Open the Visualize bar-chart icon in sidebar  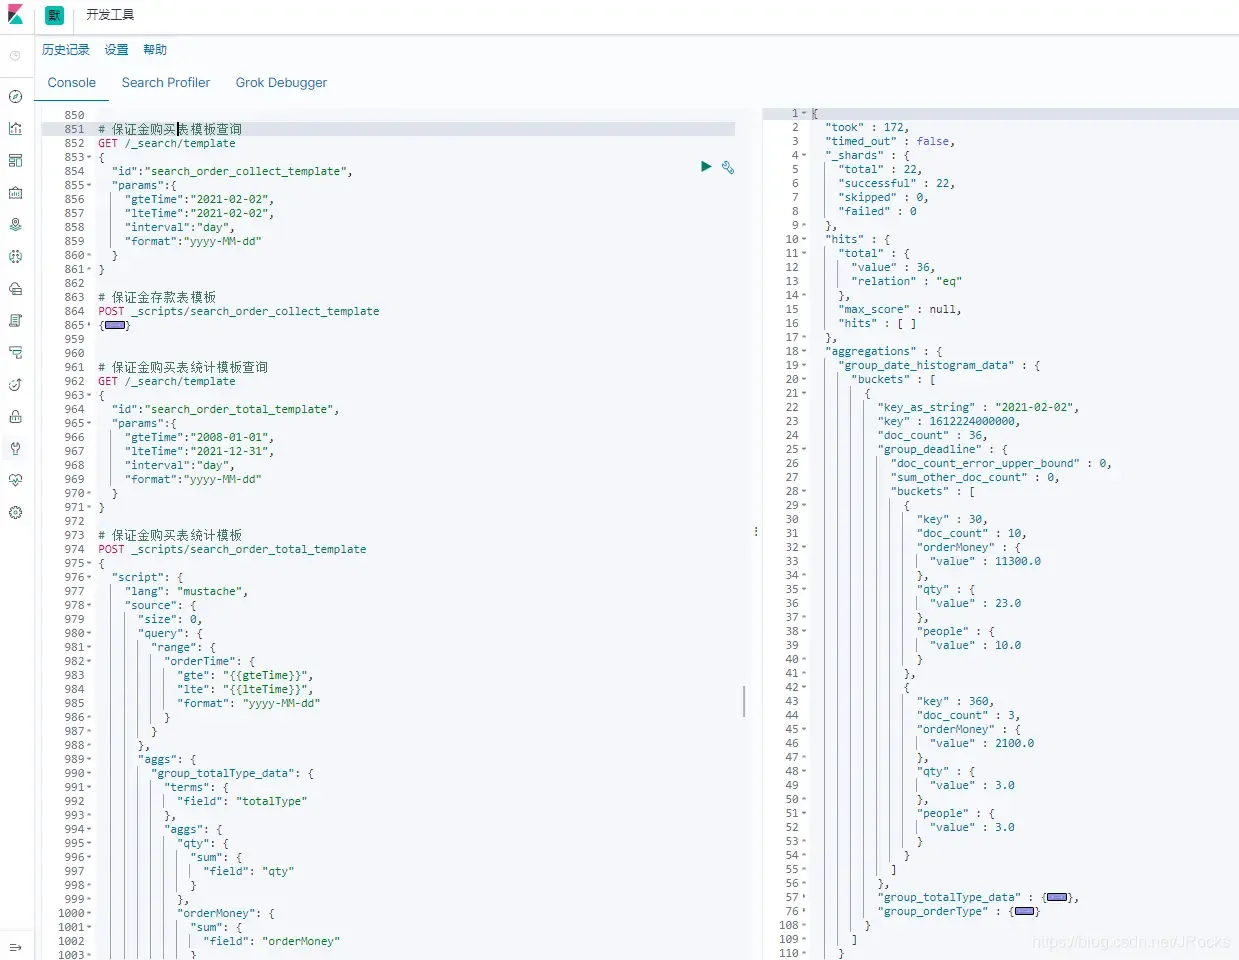tap(15, 128)
